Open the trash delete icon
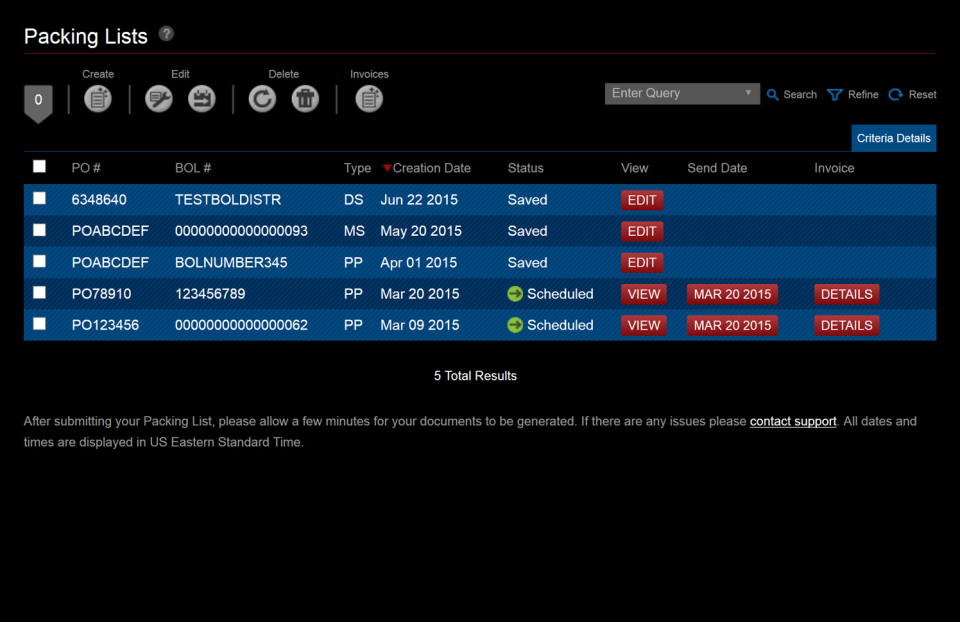Screen dimensions: 960x622 point(304,99)
